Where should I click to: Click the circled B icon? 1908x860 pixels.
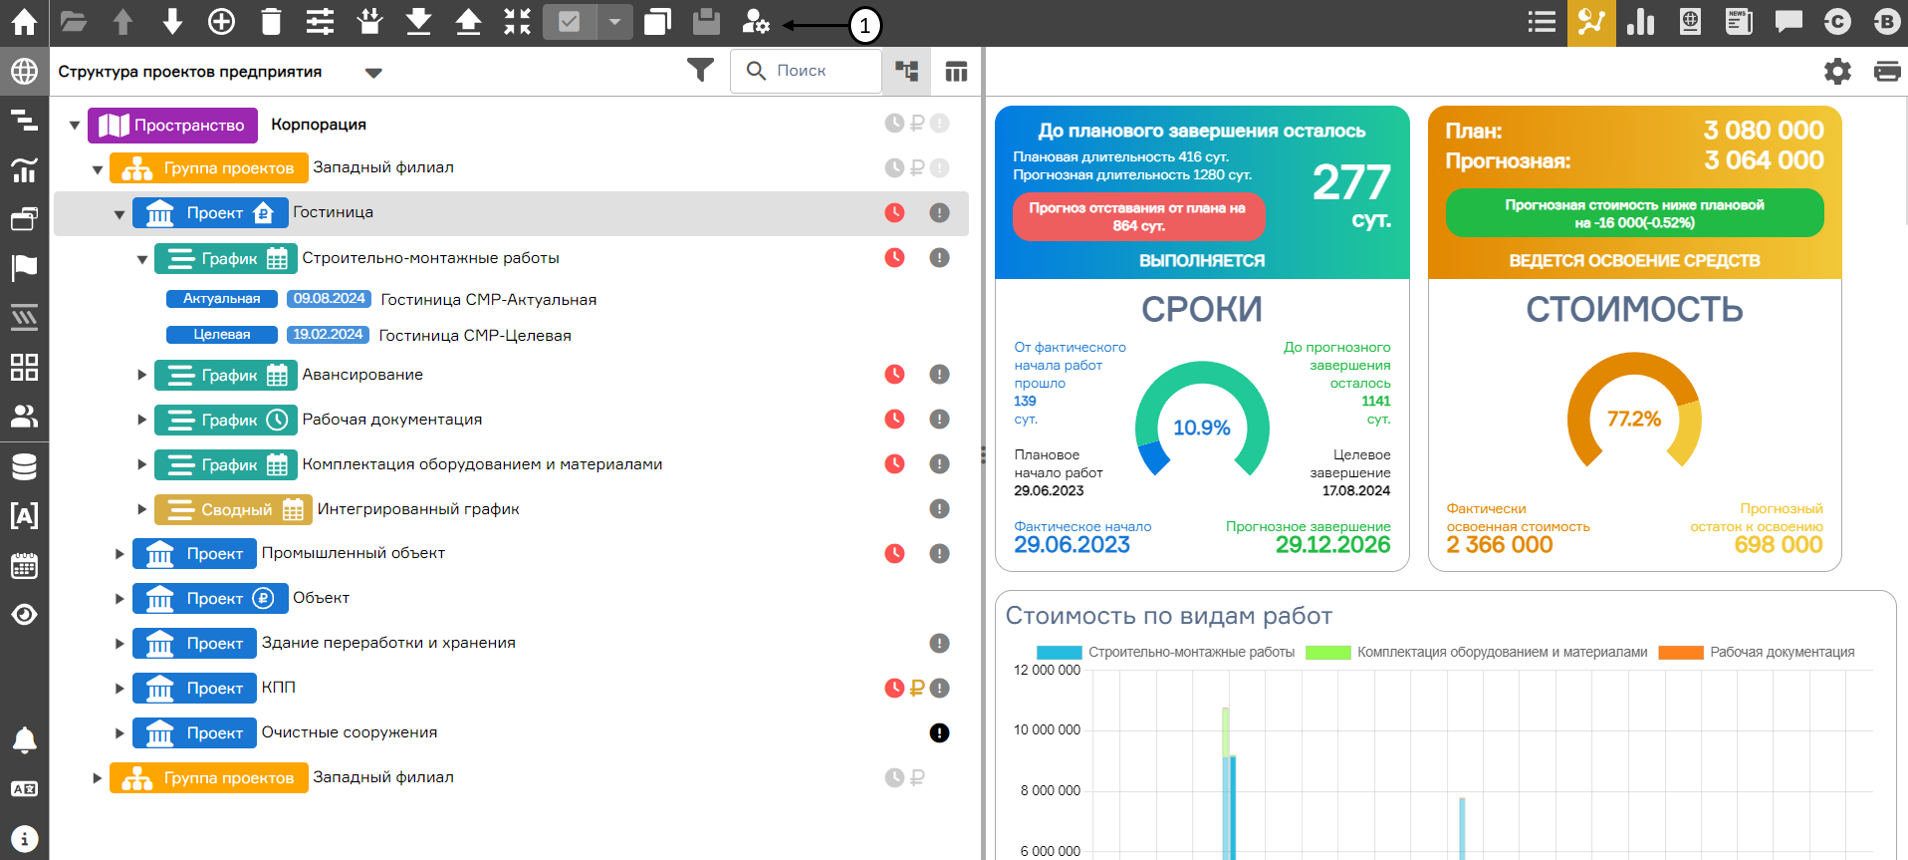click(x=1886, y=21)
